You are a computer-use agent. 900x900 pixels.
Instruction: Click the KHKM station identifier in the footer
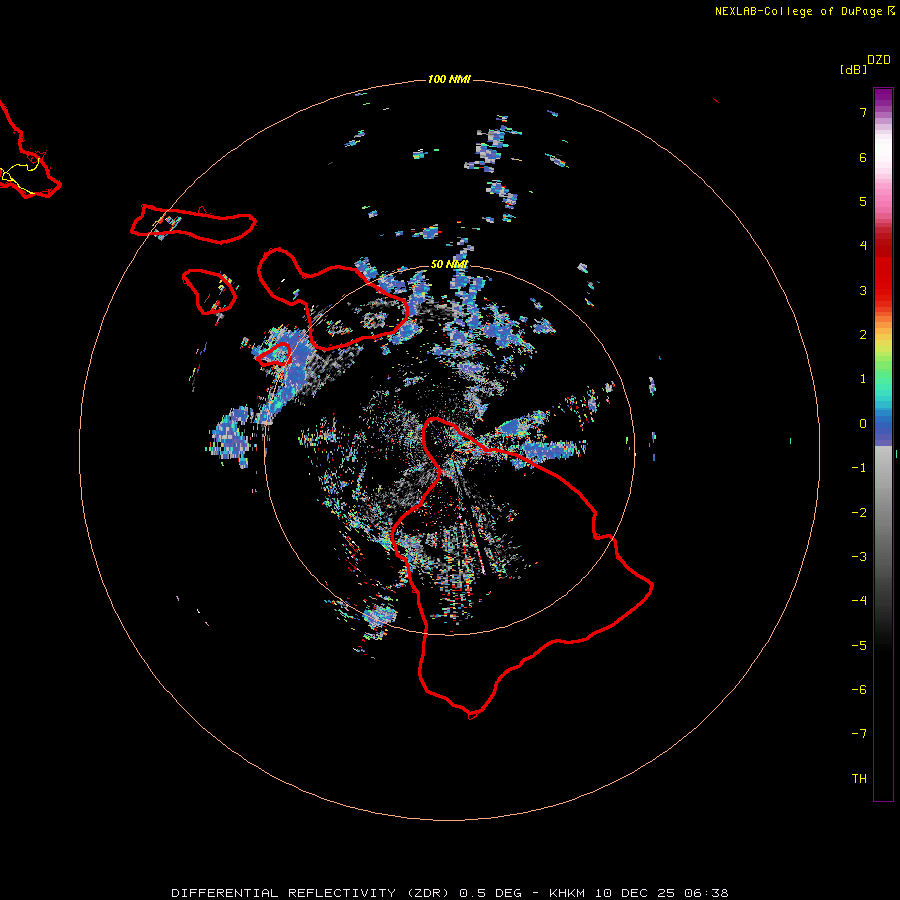567,893
